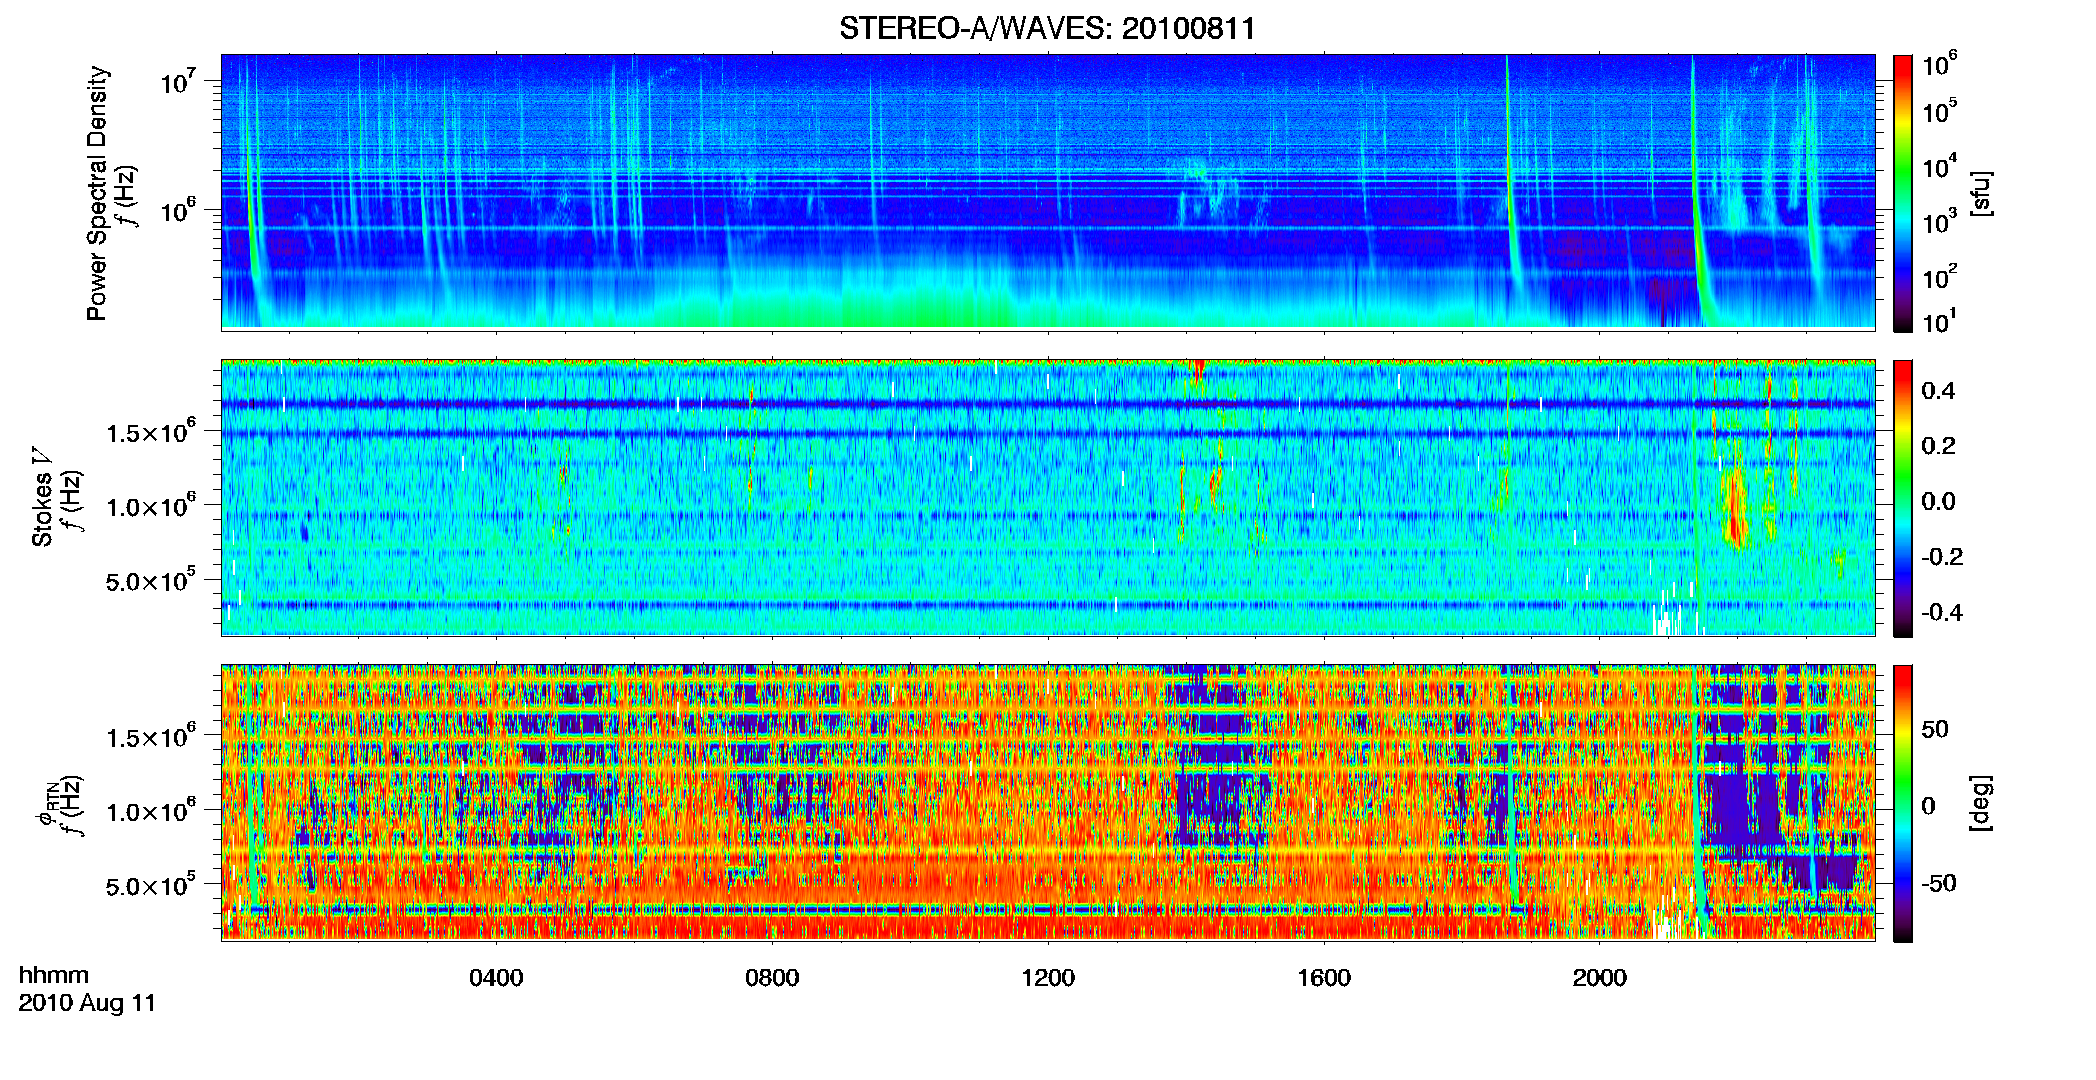
Task: Click the power spectral density spectrogram panel
Action: [x=1048, y=192]
